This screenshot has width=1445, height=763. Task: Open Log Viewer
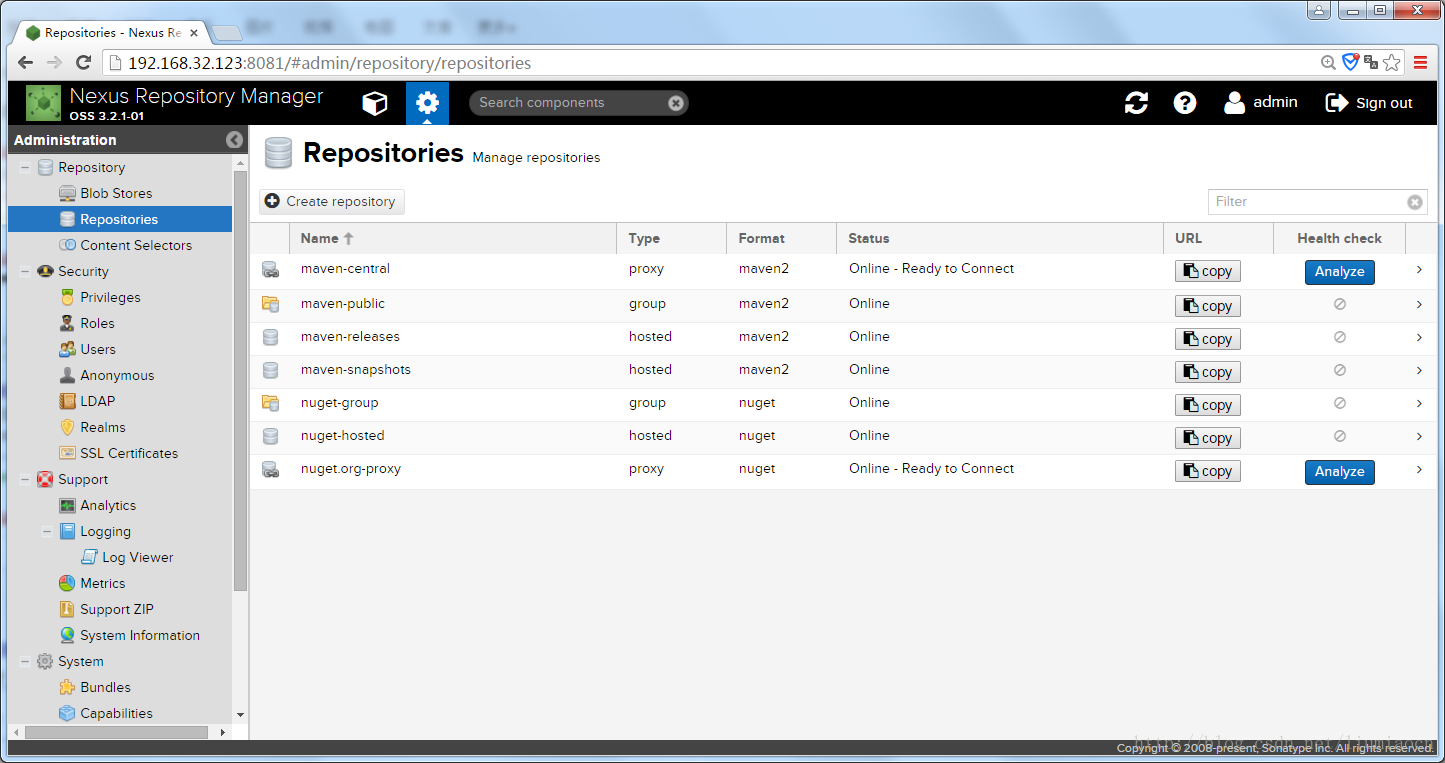pyautogui.click(x=138, y=557)
